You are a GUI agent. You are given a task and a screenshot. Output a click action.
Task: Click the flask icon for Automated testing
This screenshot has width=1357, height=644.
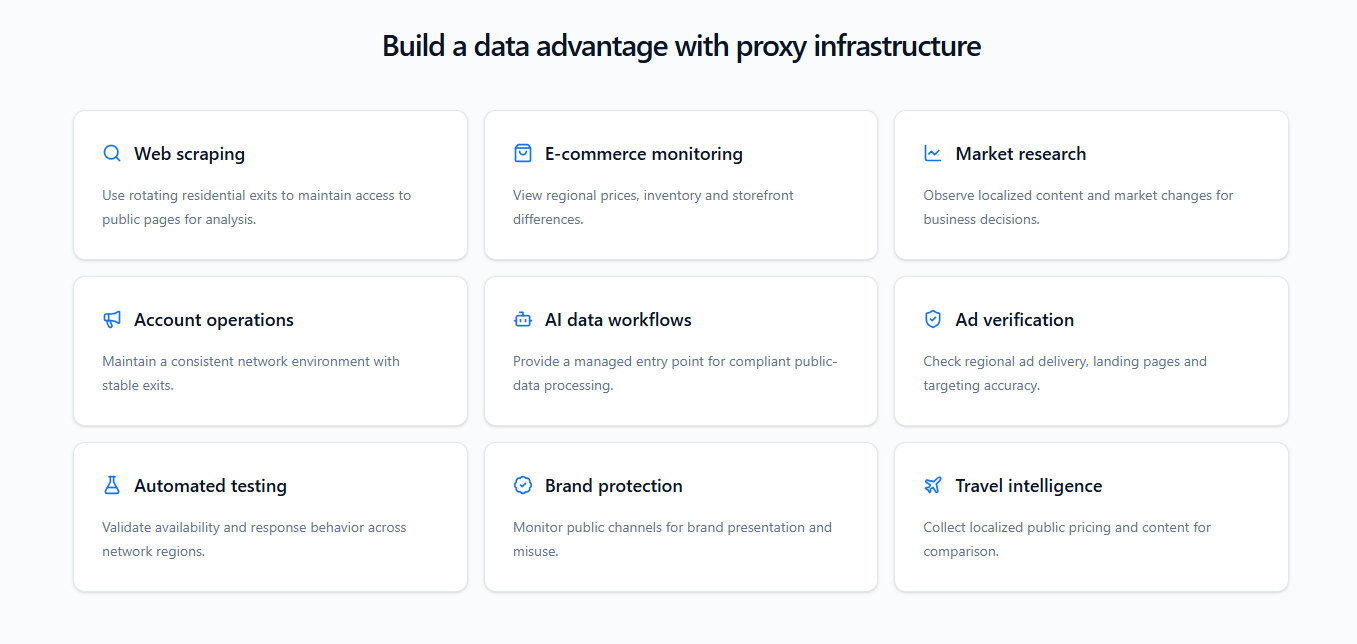coord(112,485)
